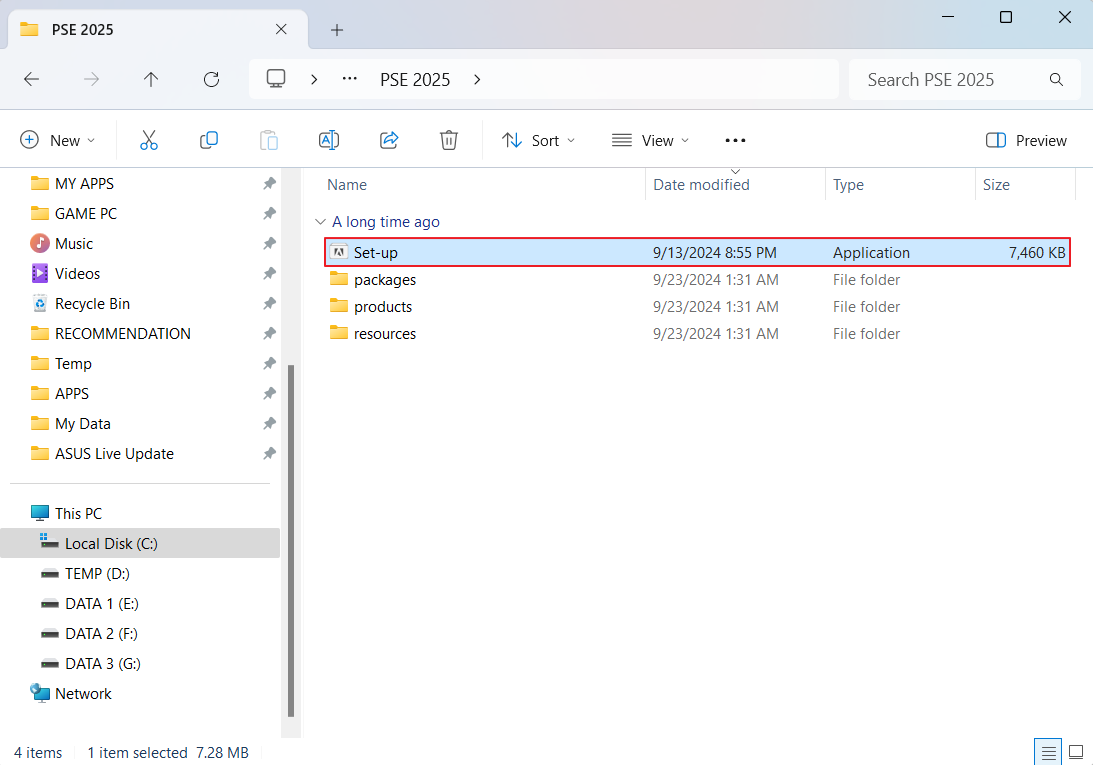Add a new tab
This screenshot has height=765, width=1093.
[x=337, y=30]
